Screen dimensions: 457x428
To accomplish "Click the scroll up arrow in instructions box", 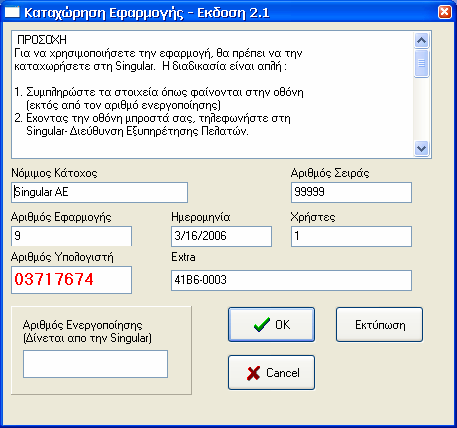I will pyautogui.click(x=421, y=41).
